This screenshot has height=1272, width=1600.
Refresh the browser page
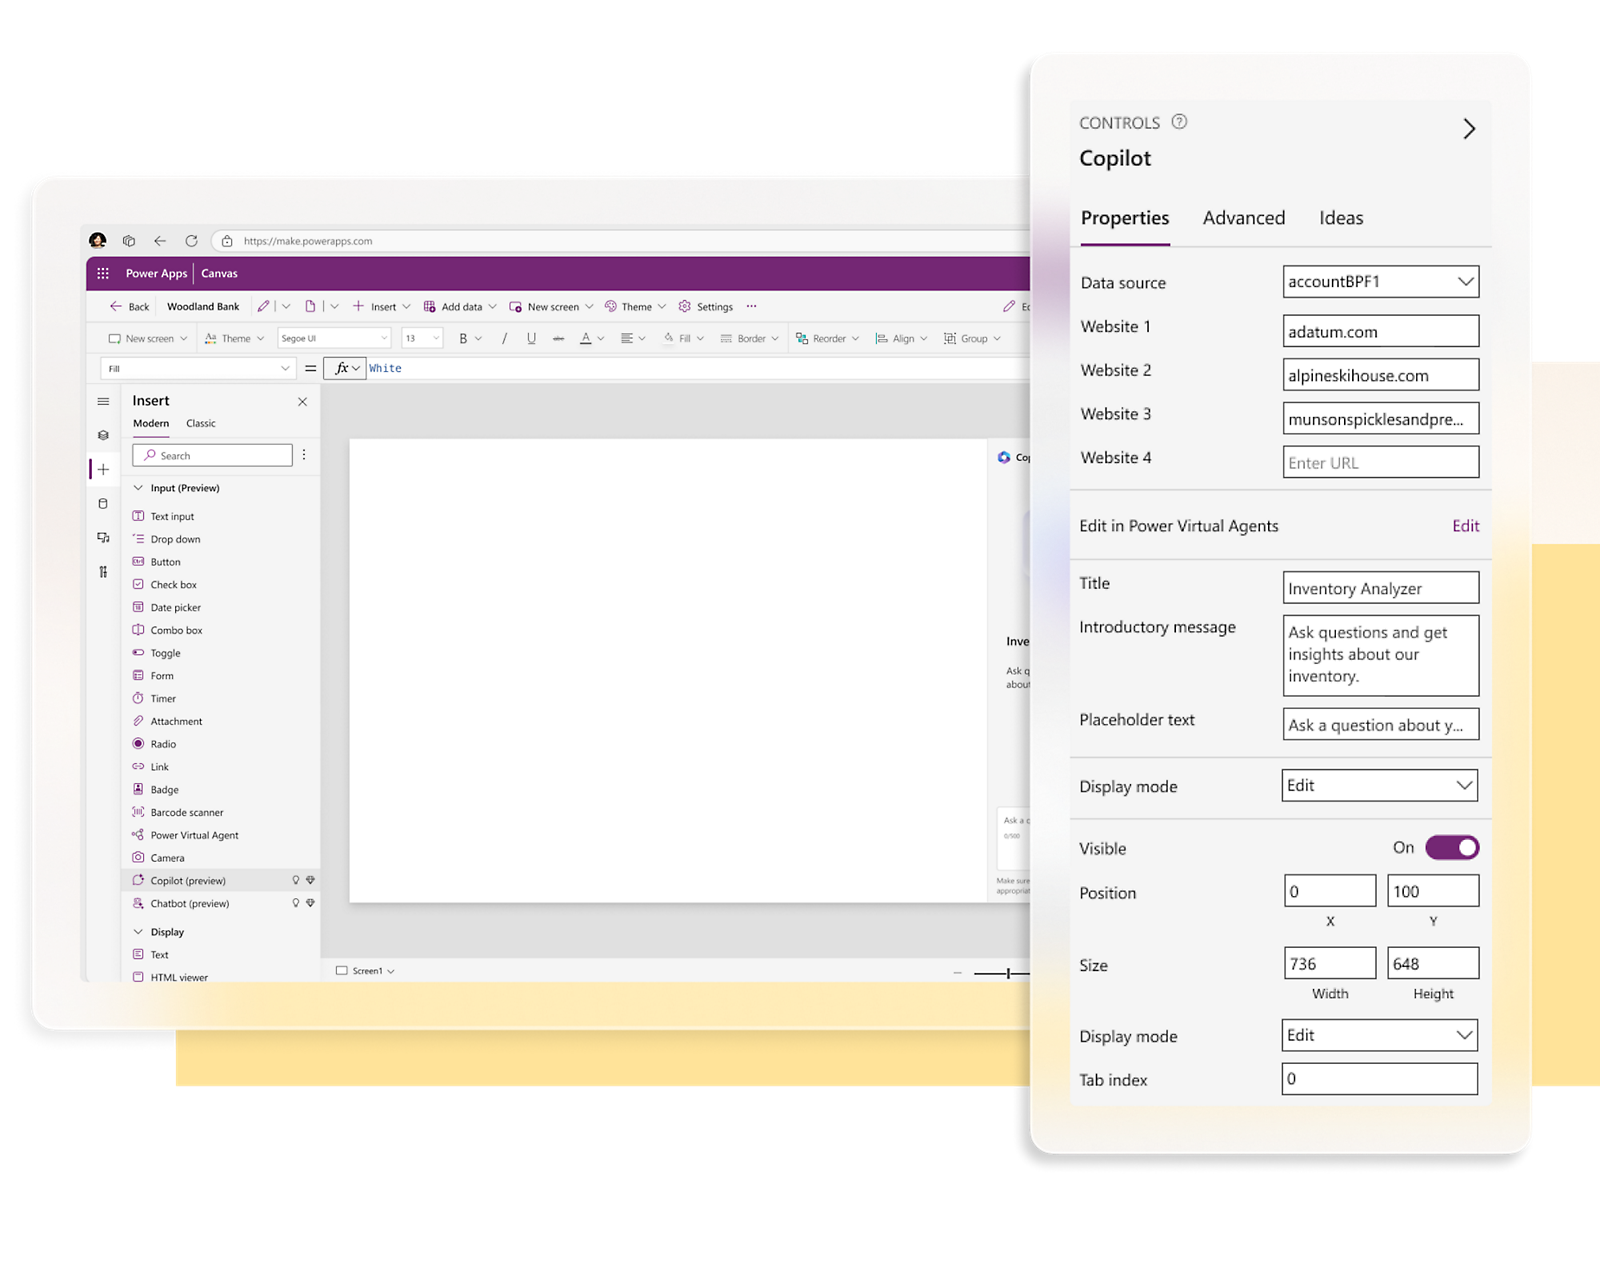tap(191, 241)
